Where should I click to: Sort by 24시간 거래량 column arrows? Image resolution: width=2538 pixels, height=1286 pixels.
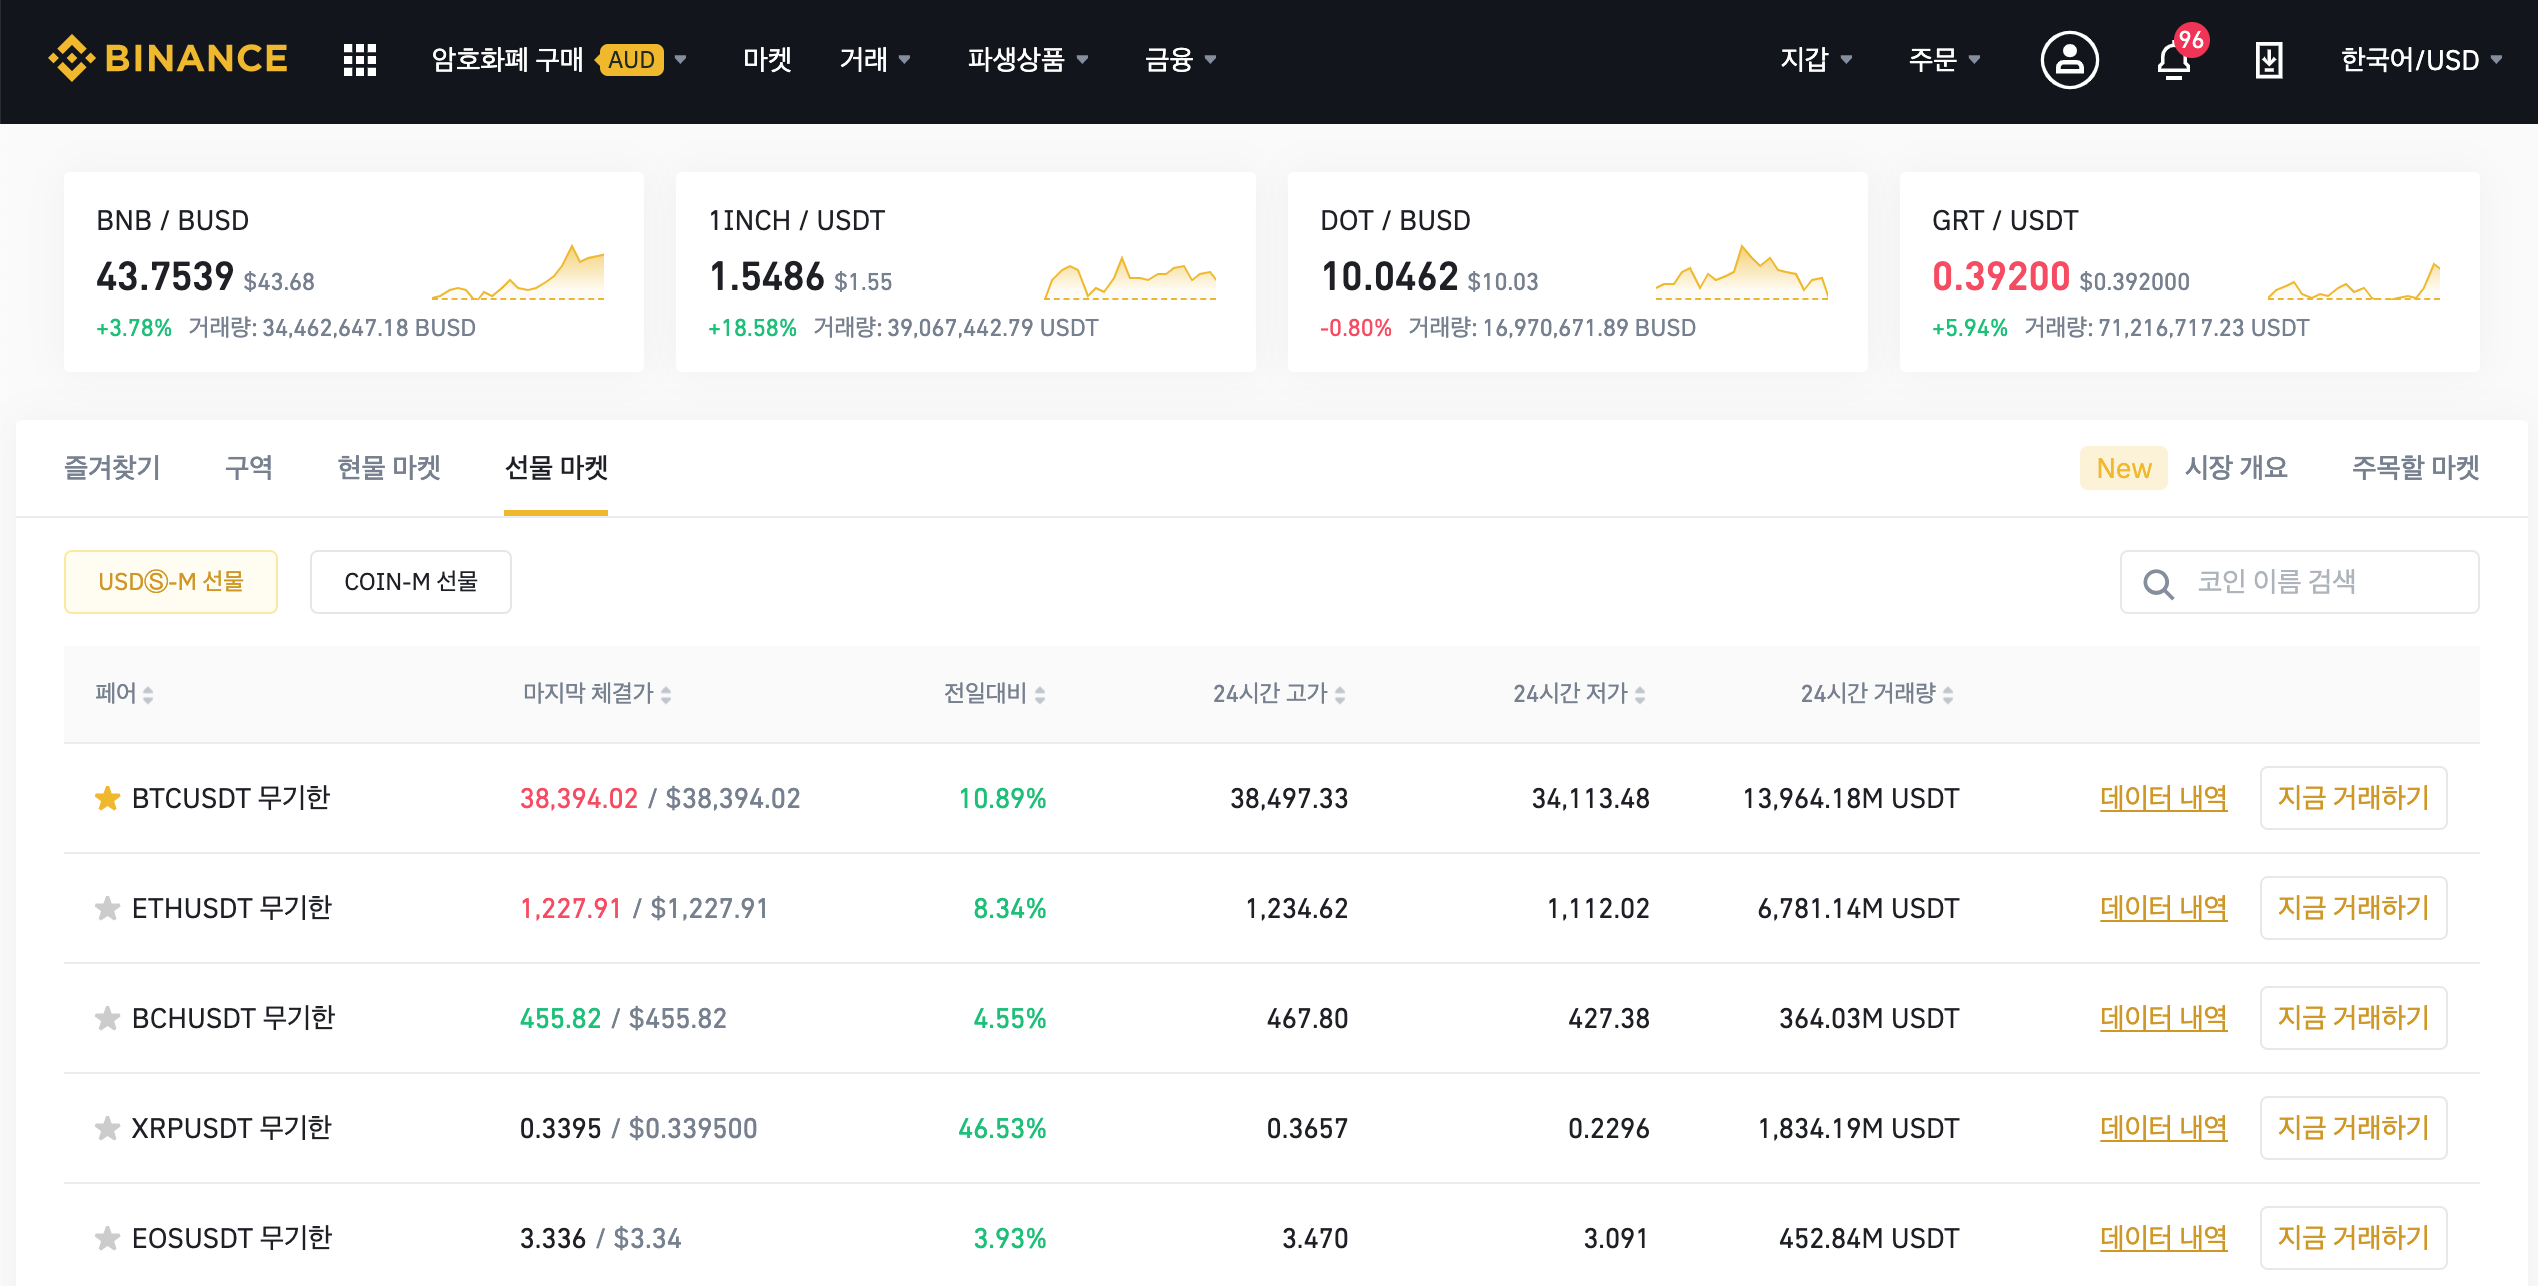coord(1948,694)
